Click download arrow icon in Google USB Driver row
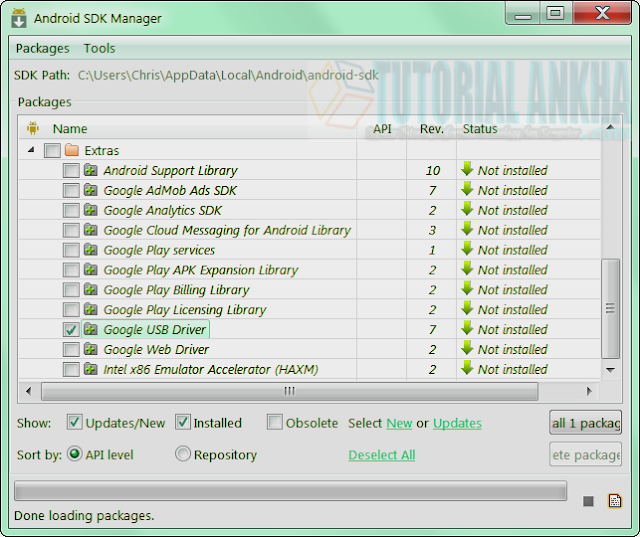 [467, 328]
